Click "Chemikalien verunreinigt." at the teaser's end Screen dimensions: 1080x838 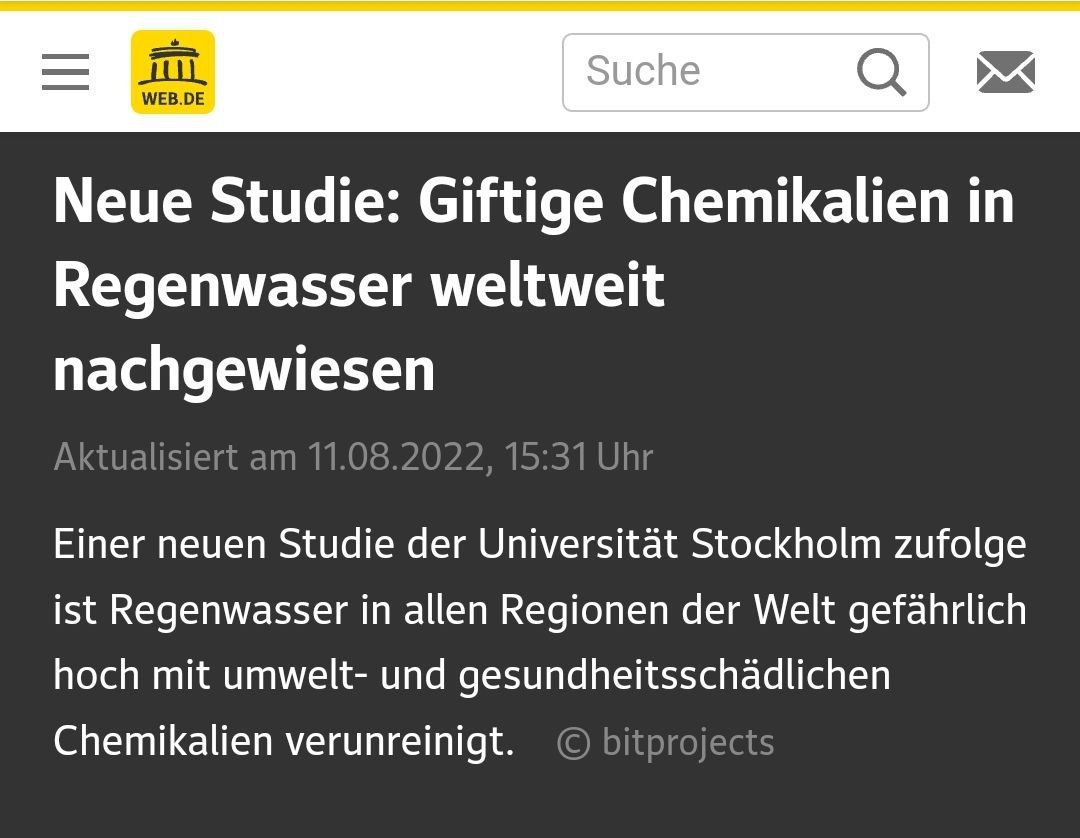(x=283, y=741)
